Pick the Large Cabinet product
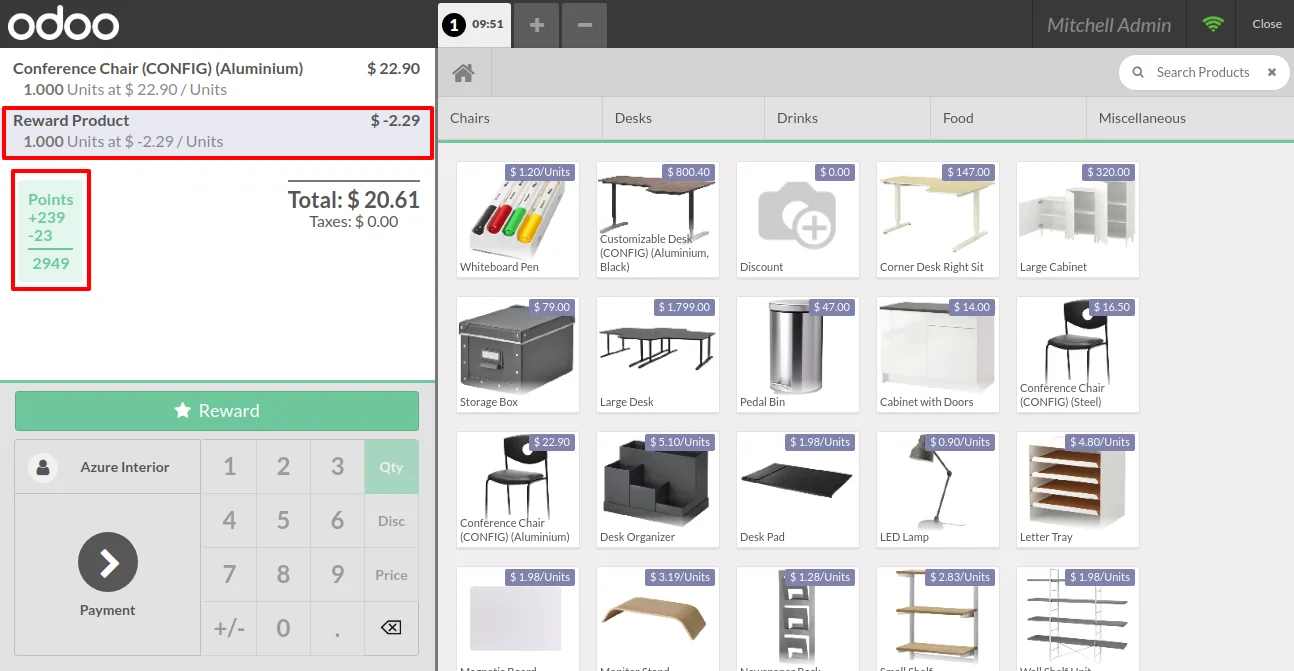Image resolution: width=1294 pixels, height=671 pixels. click(x=1078, y=220)
